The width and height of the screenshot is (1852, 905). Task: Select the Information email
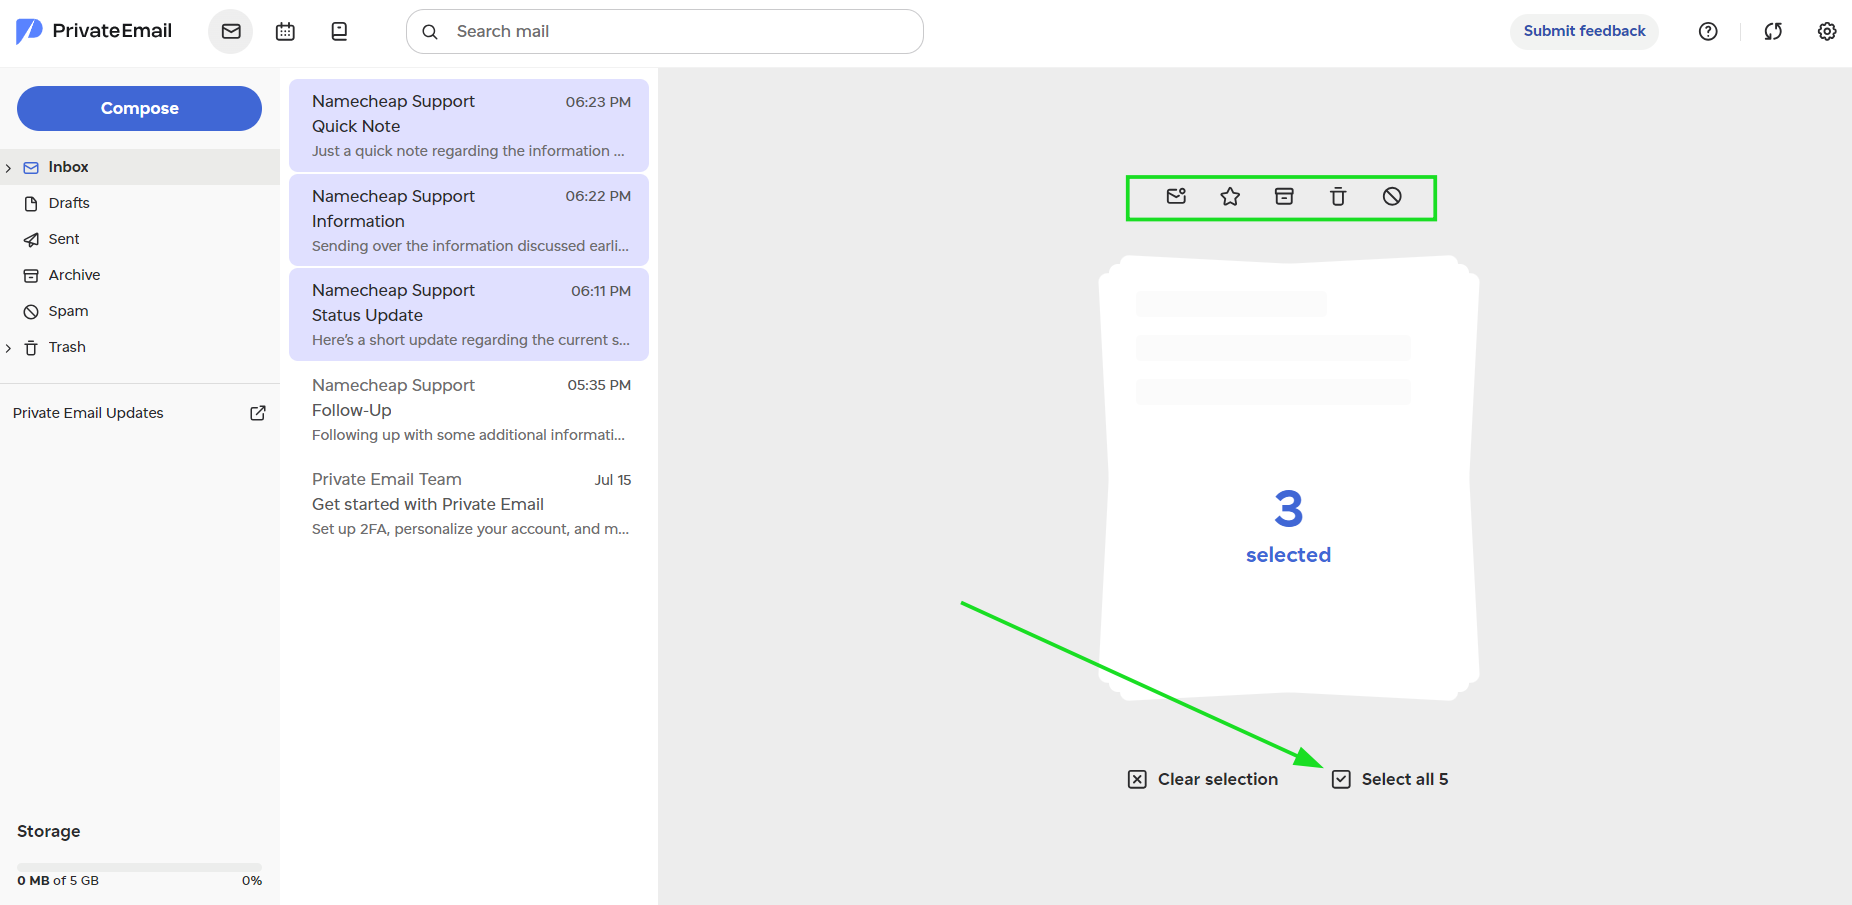[469, 220]
